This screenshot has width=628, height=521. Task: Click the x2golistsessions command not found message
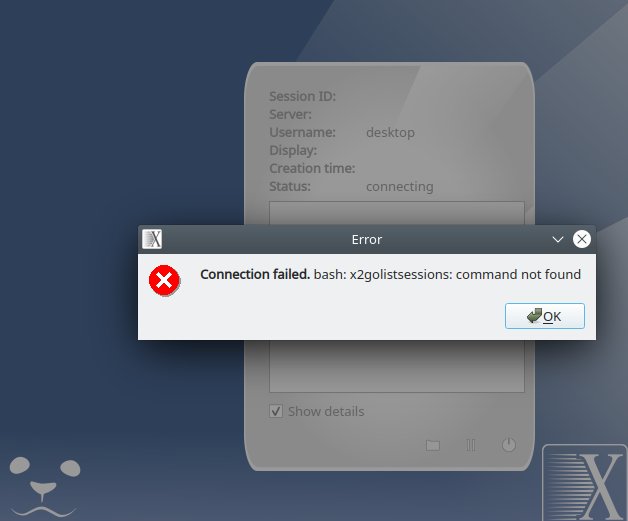[447, 275]
